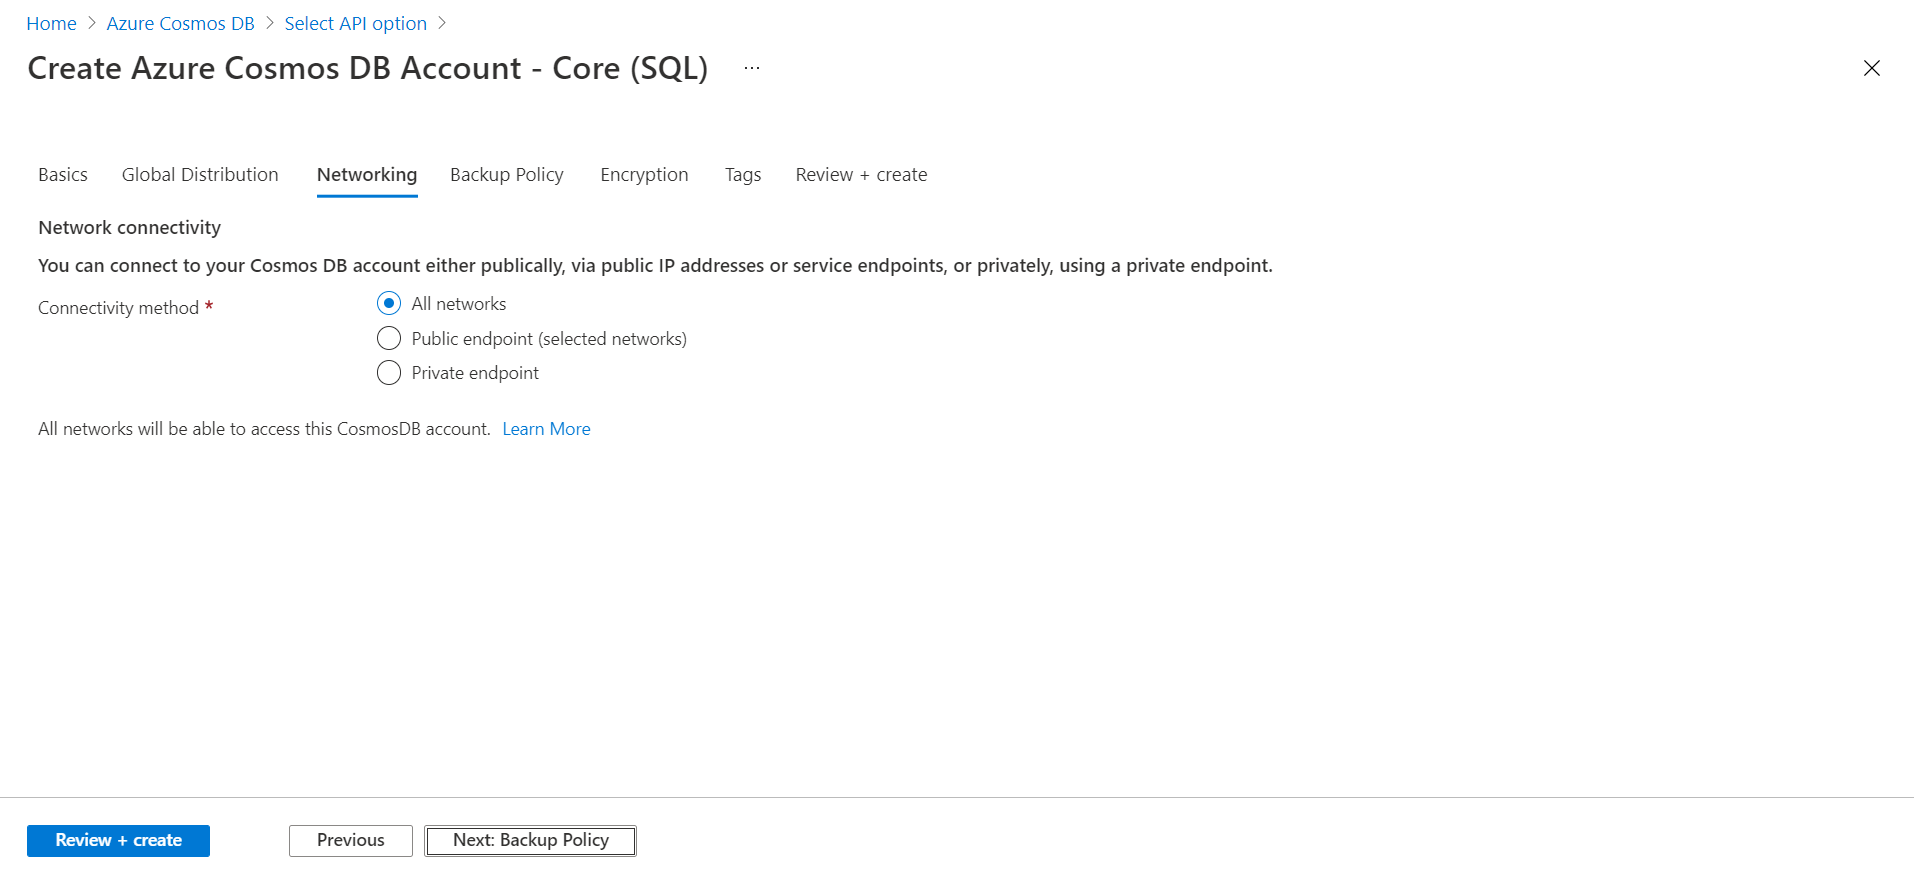Open the Global Distribution tab
Screen dimensions: 1914x890
[200, 175]
